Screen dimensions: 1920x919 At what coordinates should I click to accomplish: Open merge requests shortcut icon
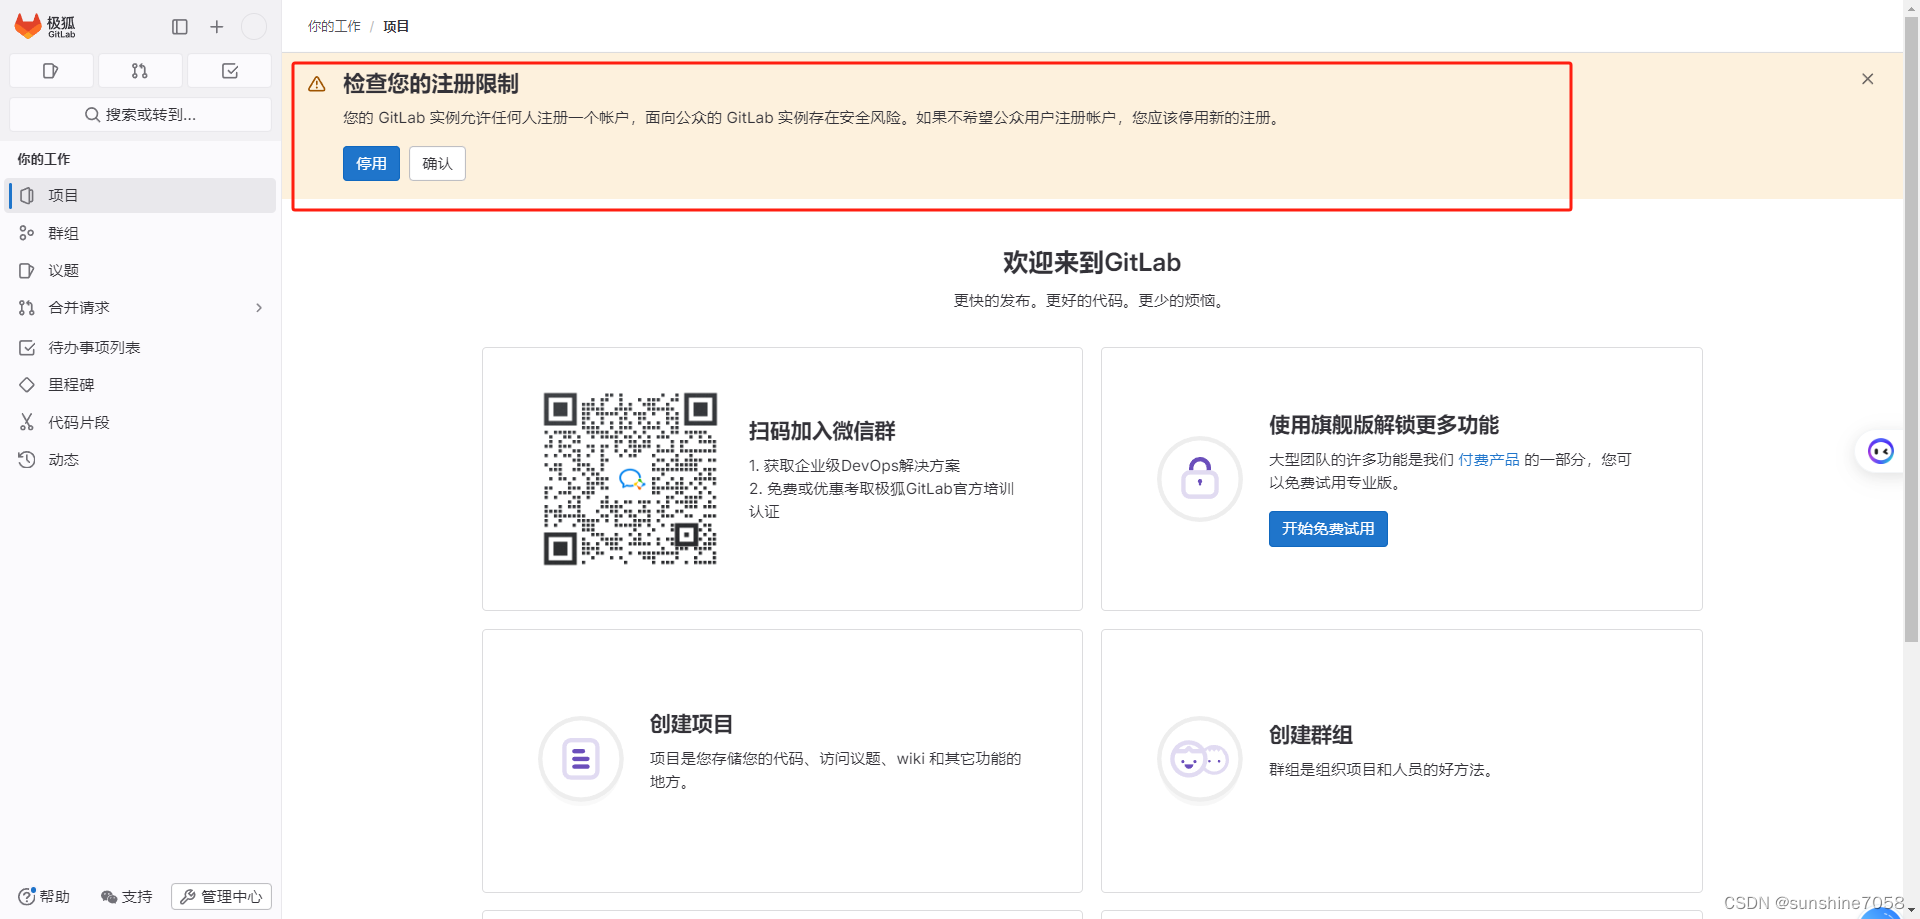coord(140,71)
